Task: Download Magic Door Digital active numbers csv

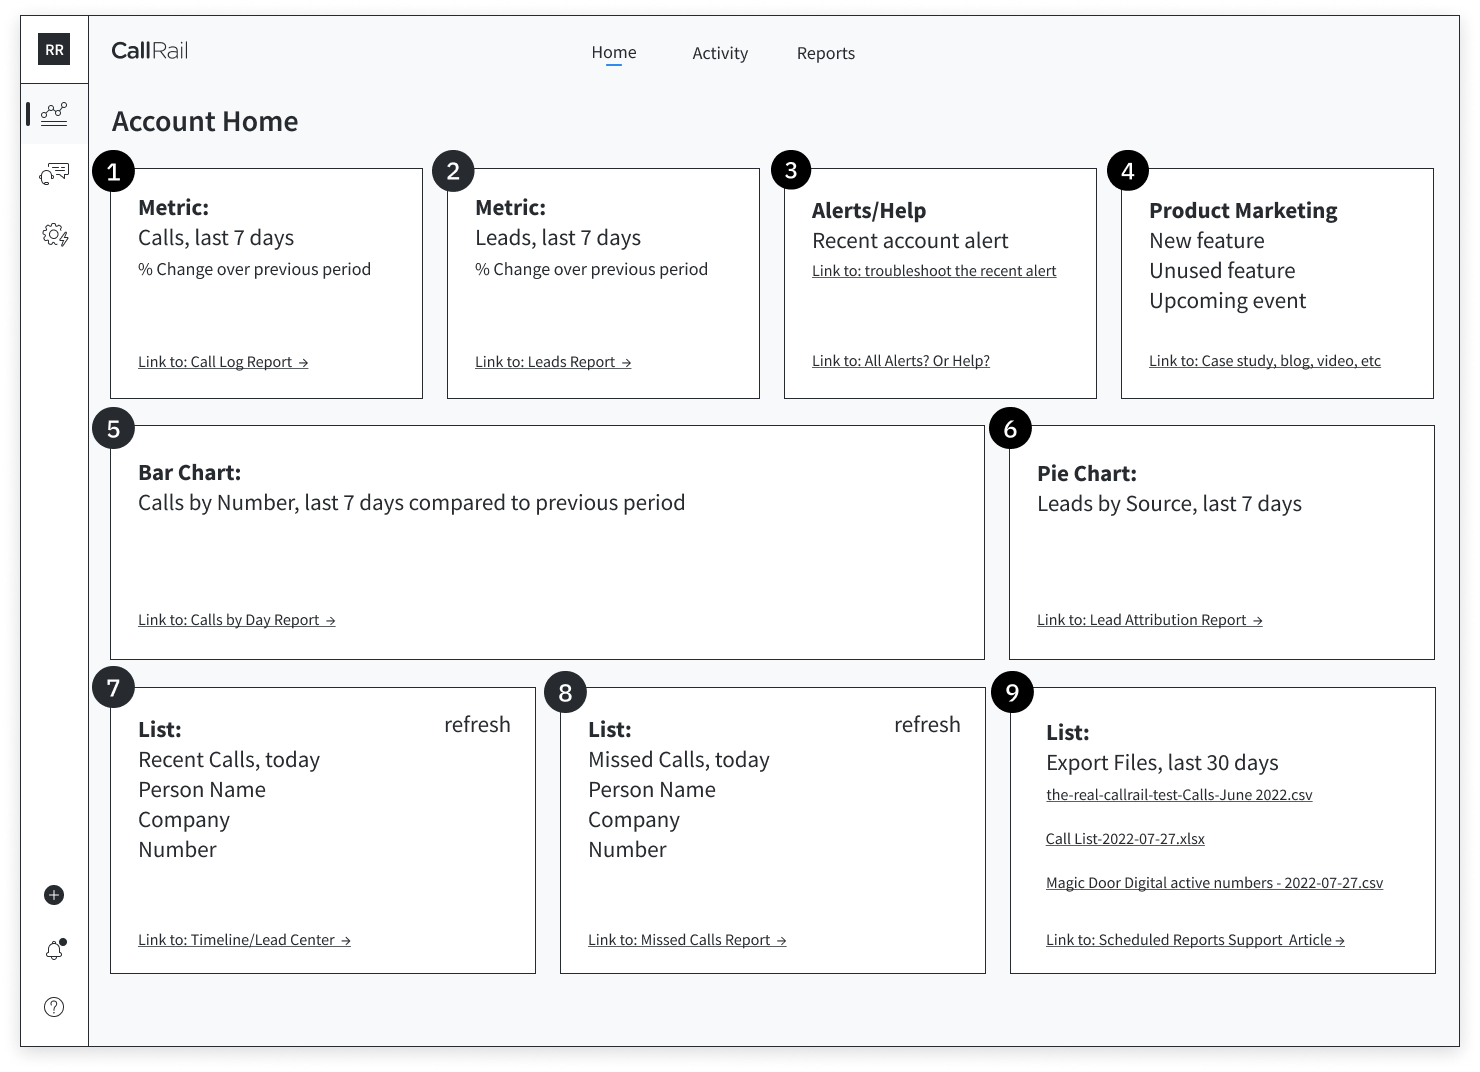Action: pos(1214,883)
